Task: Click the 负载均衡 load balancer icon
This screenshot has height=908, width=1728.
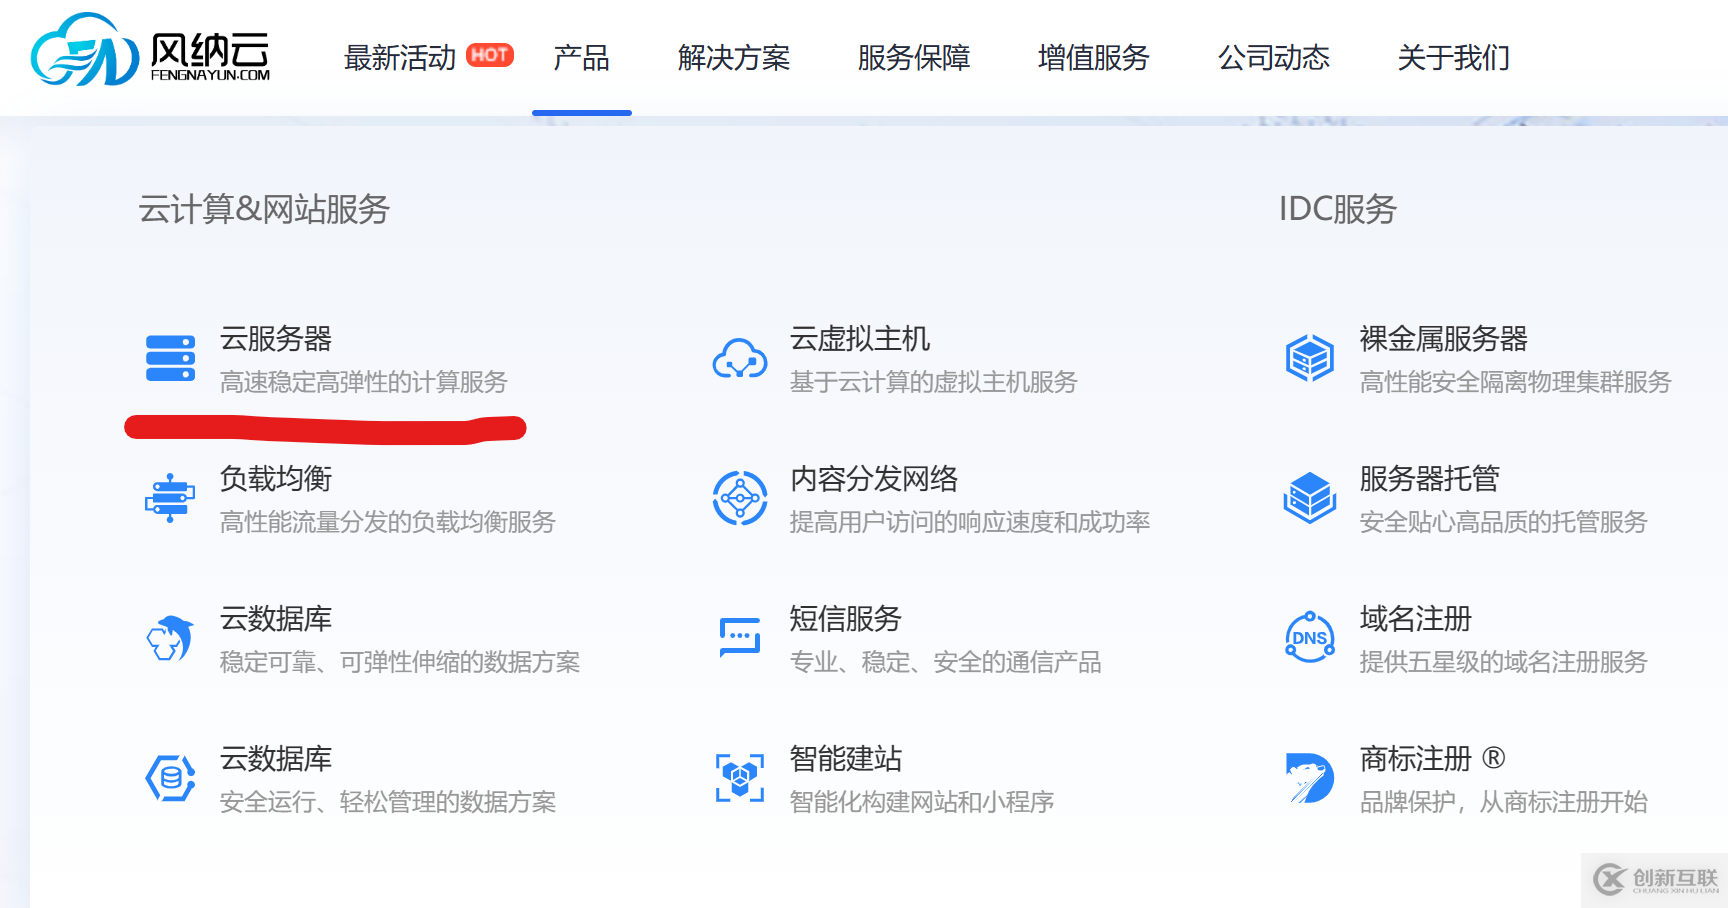Action: coord(170,498)
